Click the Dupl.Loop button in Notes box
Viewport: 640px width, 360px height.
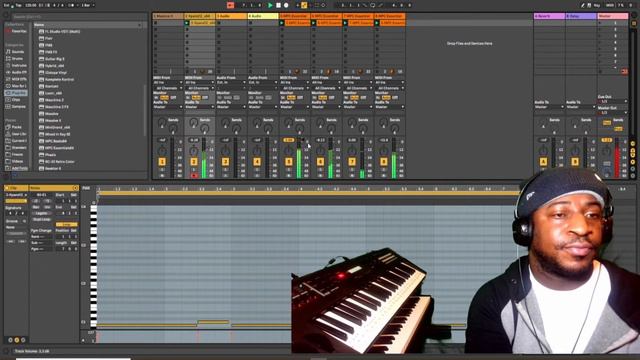(x=42, y=219)
